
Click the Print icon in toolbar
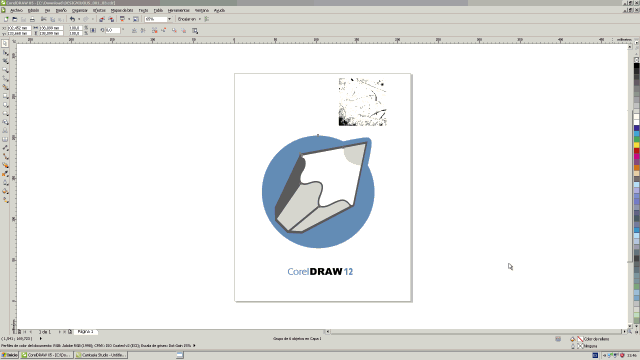point(32,19)
